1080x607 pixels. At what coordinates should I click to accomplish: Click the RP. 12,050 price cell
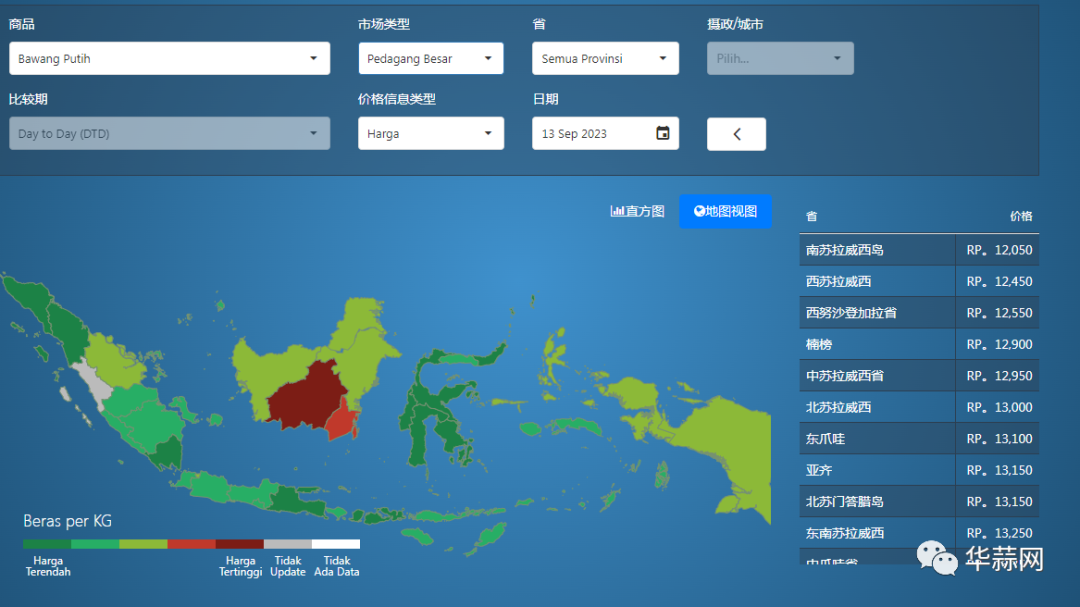pyautogui.click(x=998, y=250)
